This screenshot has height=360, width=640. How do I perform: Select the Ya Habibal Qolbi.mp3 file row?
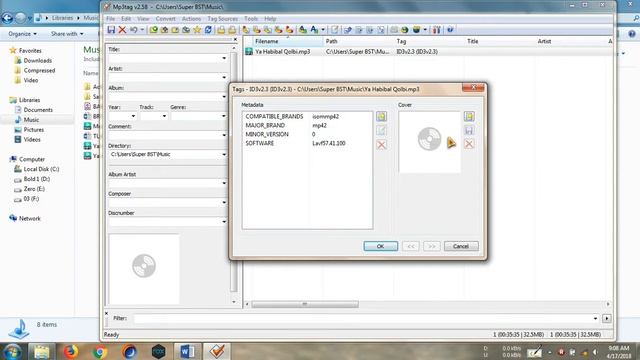pyautogui.click(x=428, y=52)
